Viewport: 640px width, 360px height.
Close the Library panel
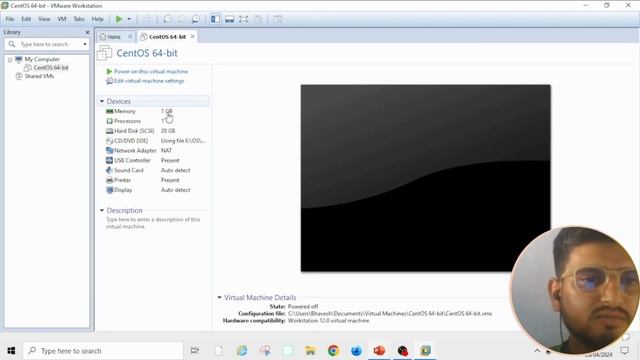(87, 32)
